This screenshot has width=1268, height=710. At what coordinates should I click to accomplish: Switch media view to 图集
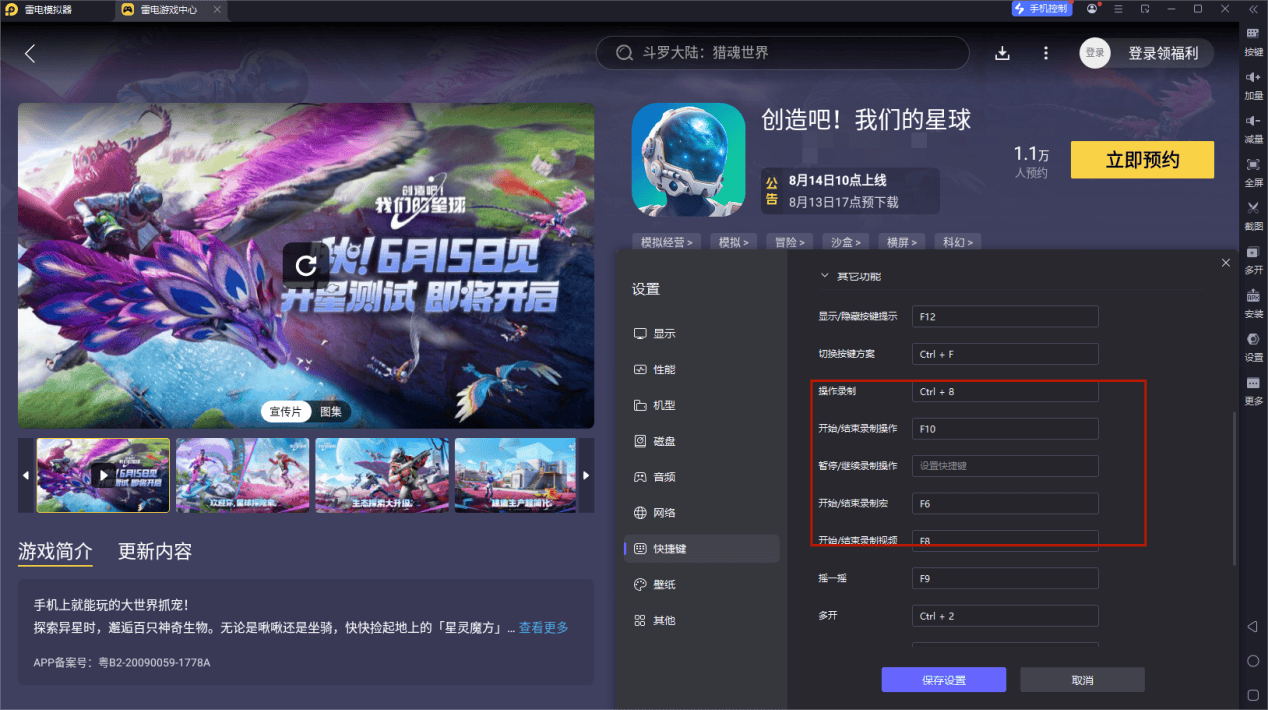tap(331, 411)
